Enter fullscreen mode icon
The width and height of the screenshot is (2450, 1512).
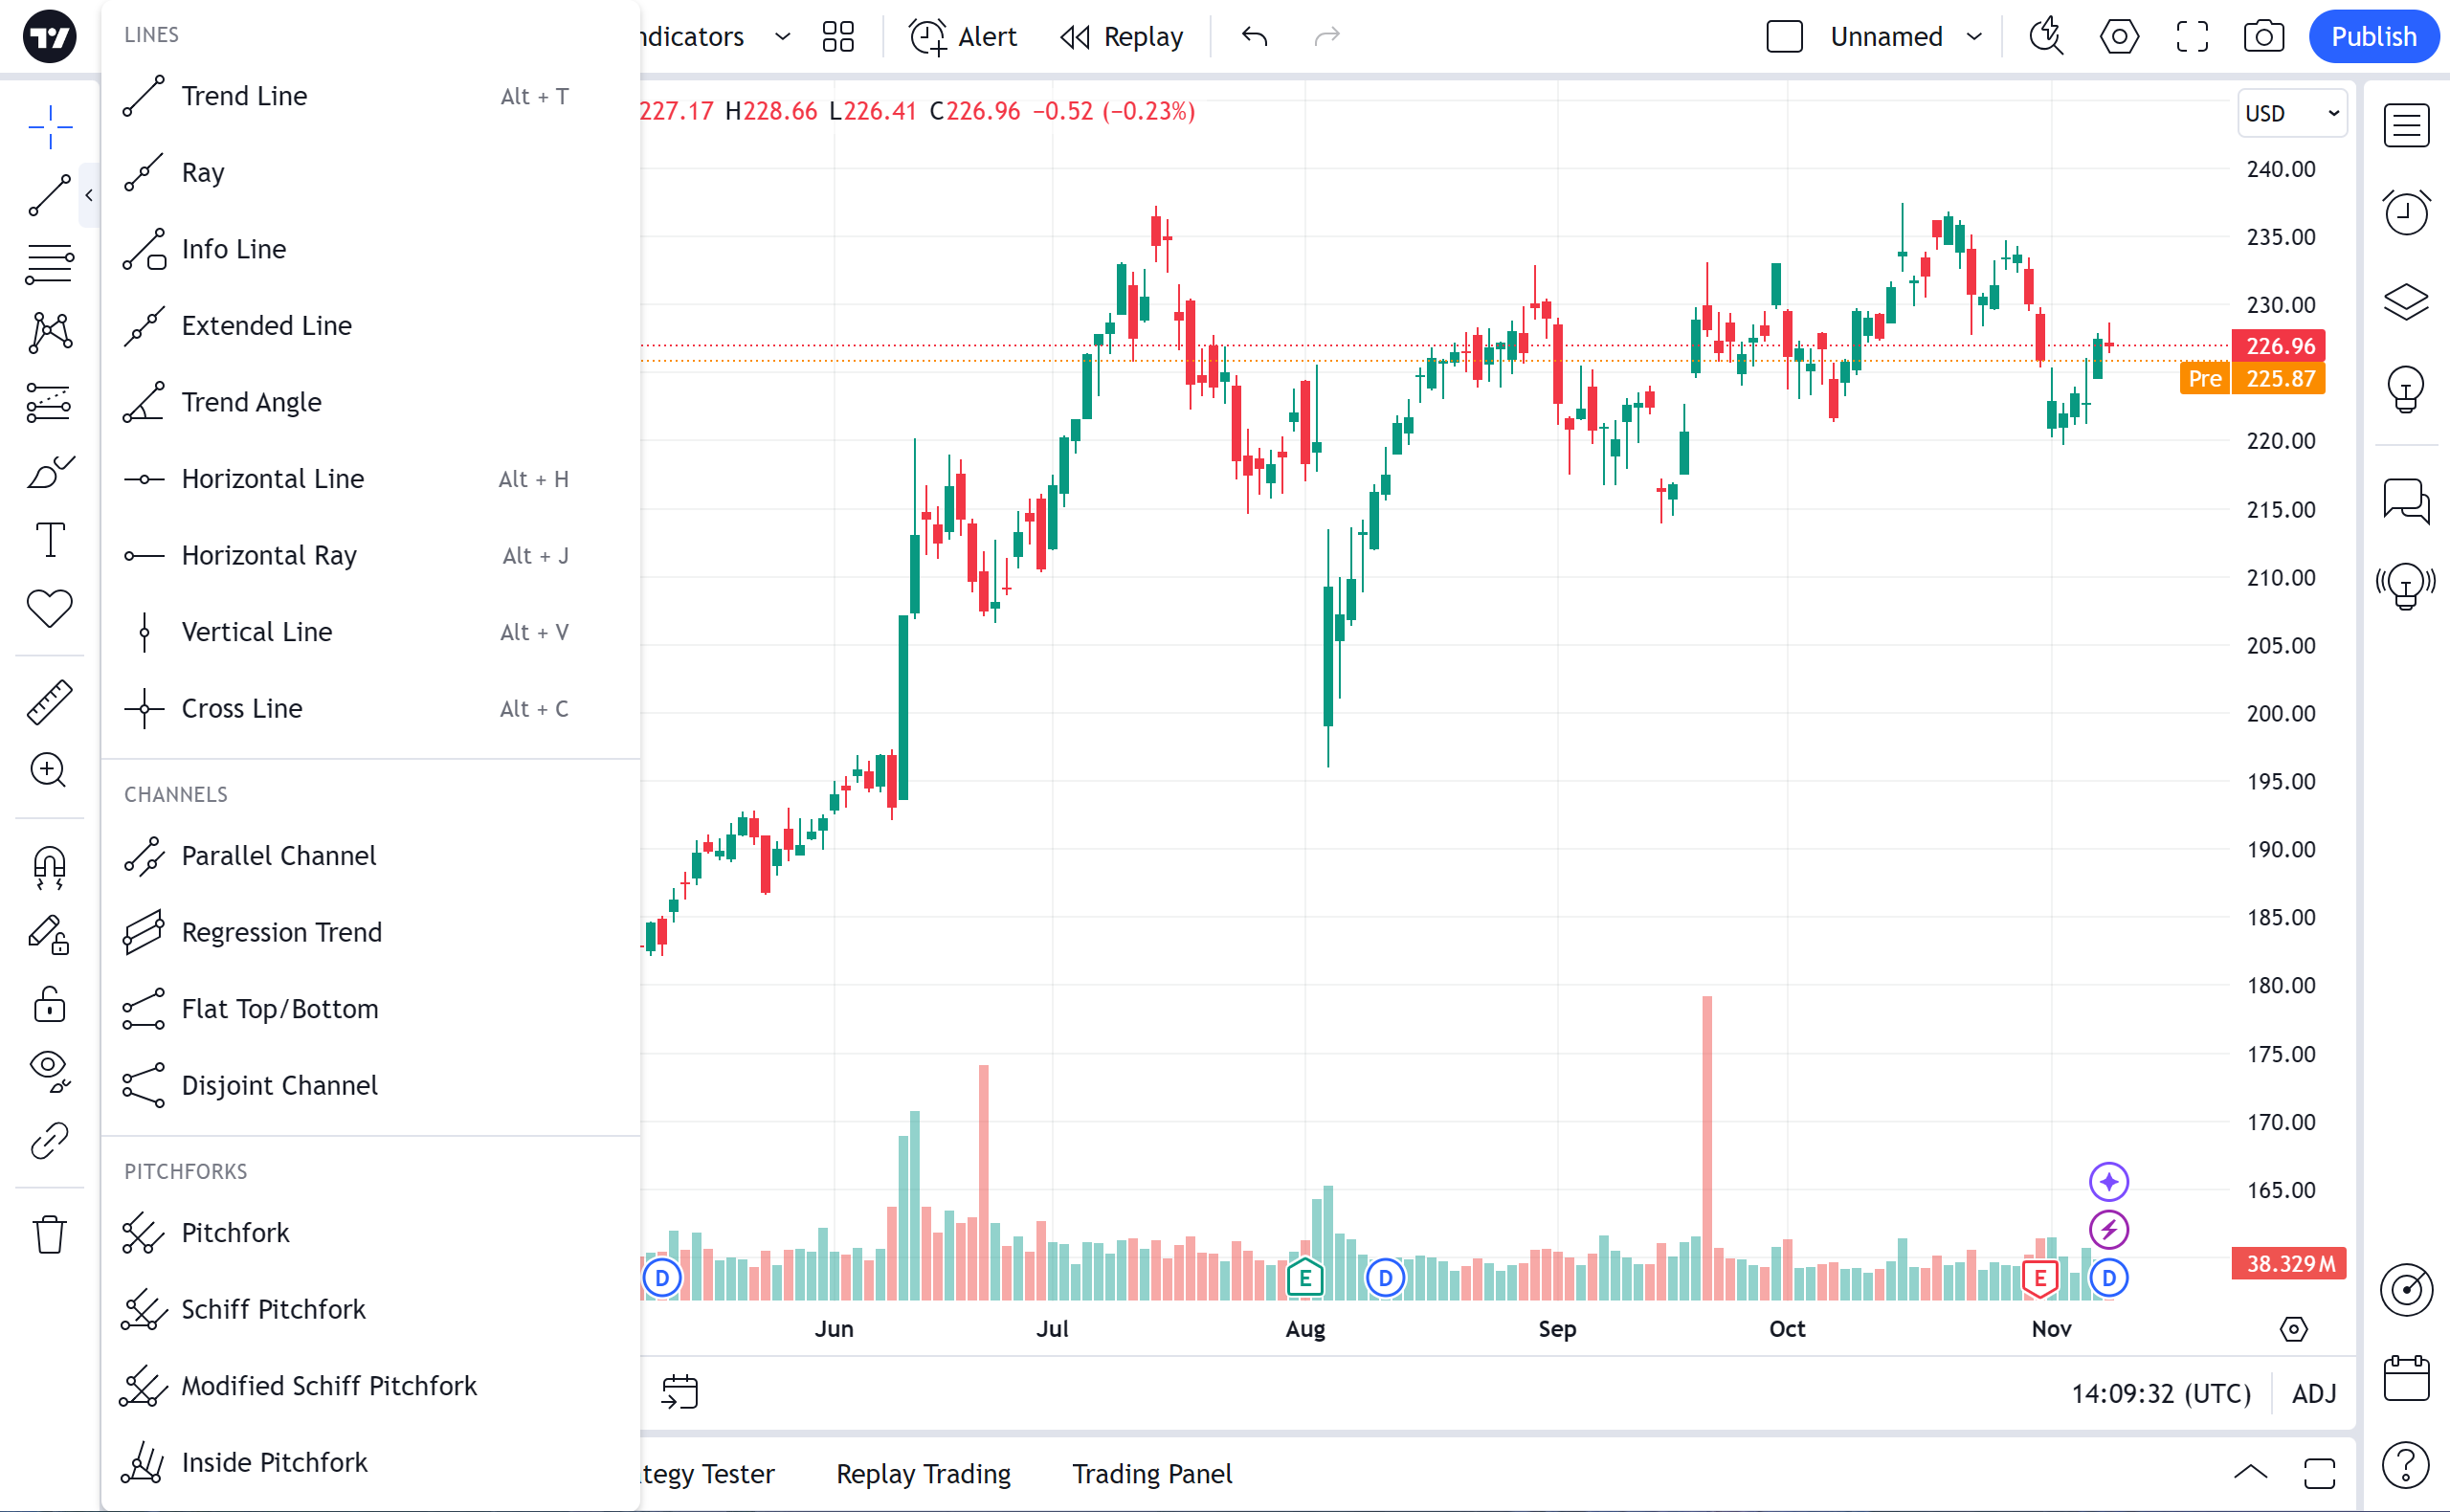pyautogui.click(x=2191, y=37)
